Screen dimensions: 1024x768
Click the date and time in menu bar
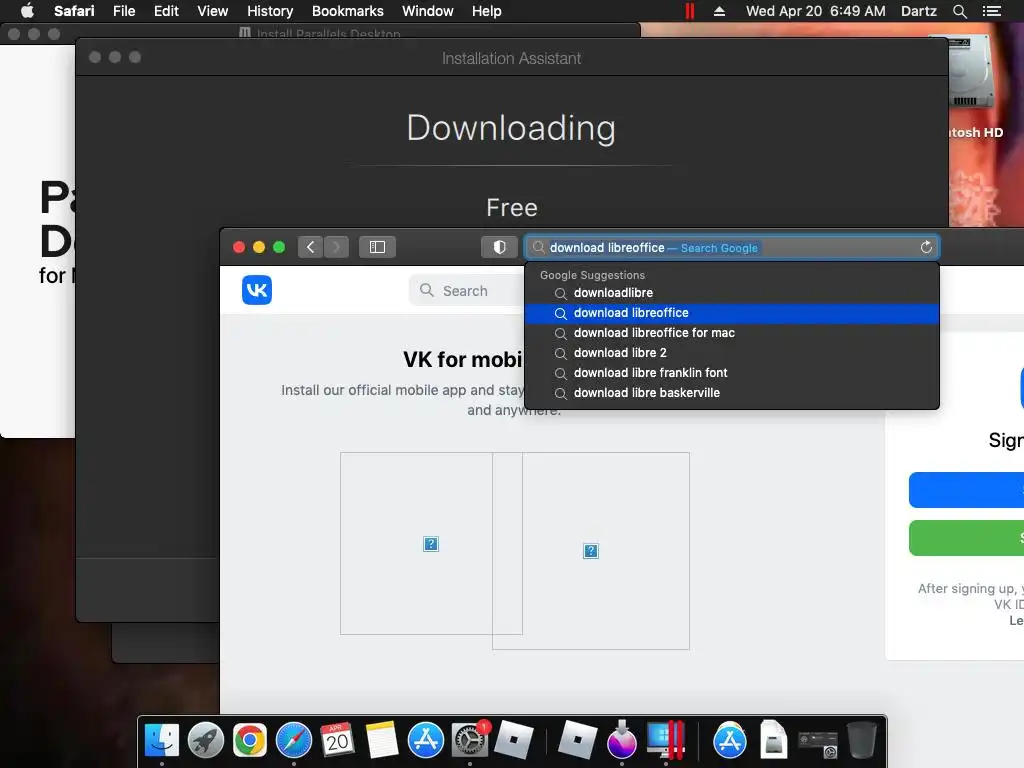click(816, 11)
